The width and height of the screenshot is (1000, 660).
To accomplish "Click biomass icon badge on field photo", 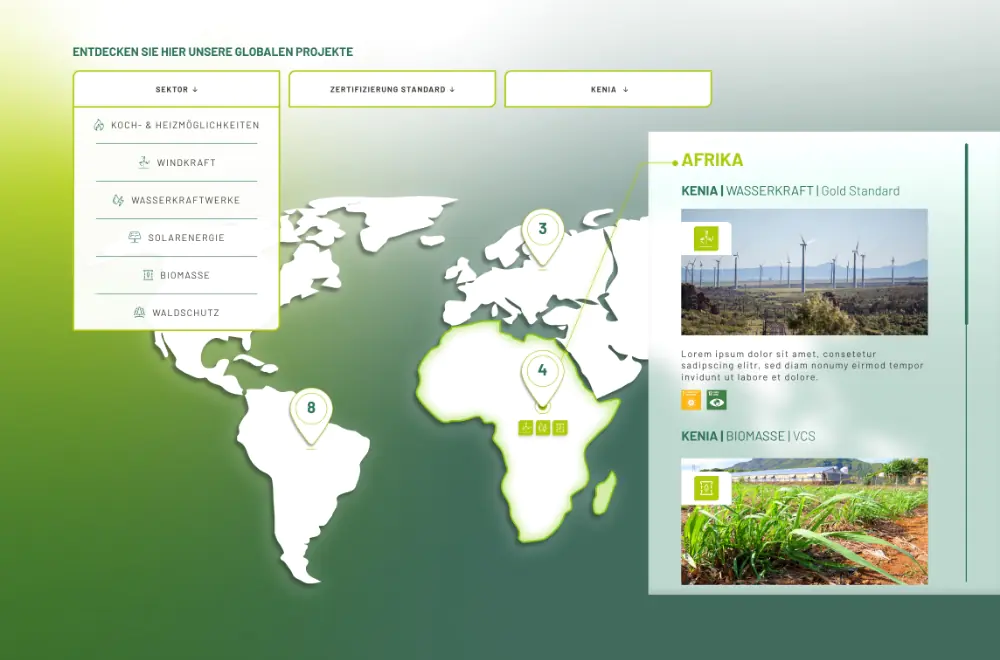I will (706, 488).
